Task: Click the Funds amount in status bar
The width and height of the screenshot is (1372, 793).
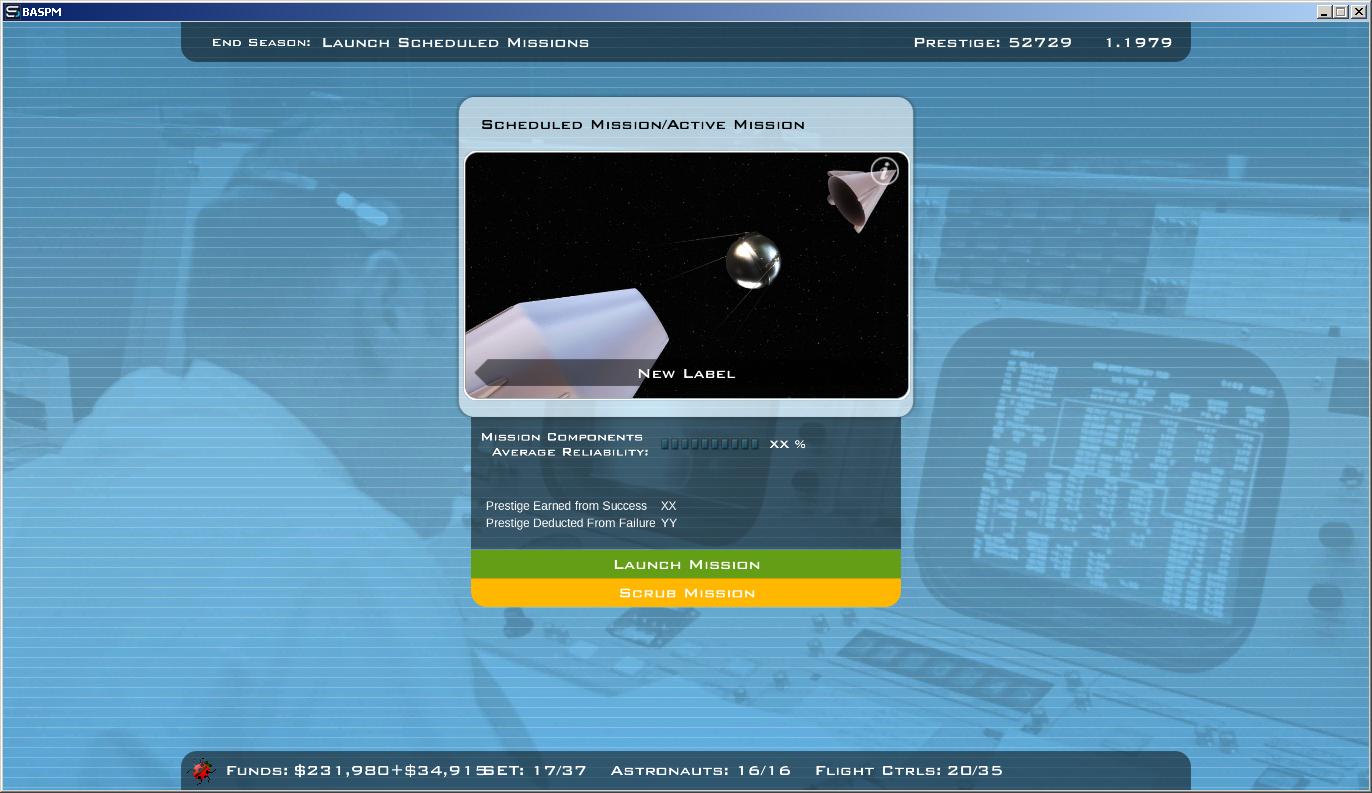Action: (x=358, y=770)
